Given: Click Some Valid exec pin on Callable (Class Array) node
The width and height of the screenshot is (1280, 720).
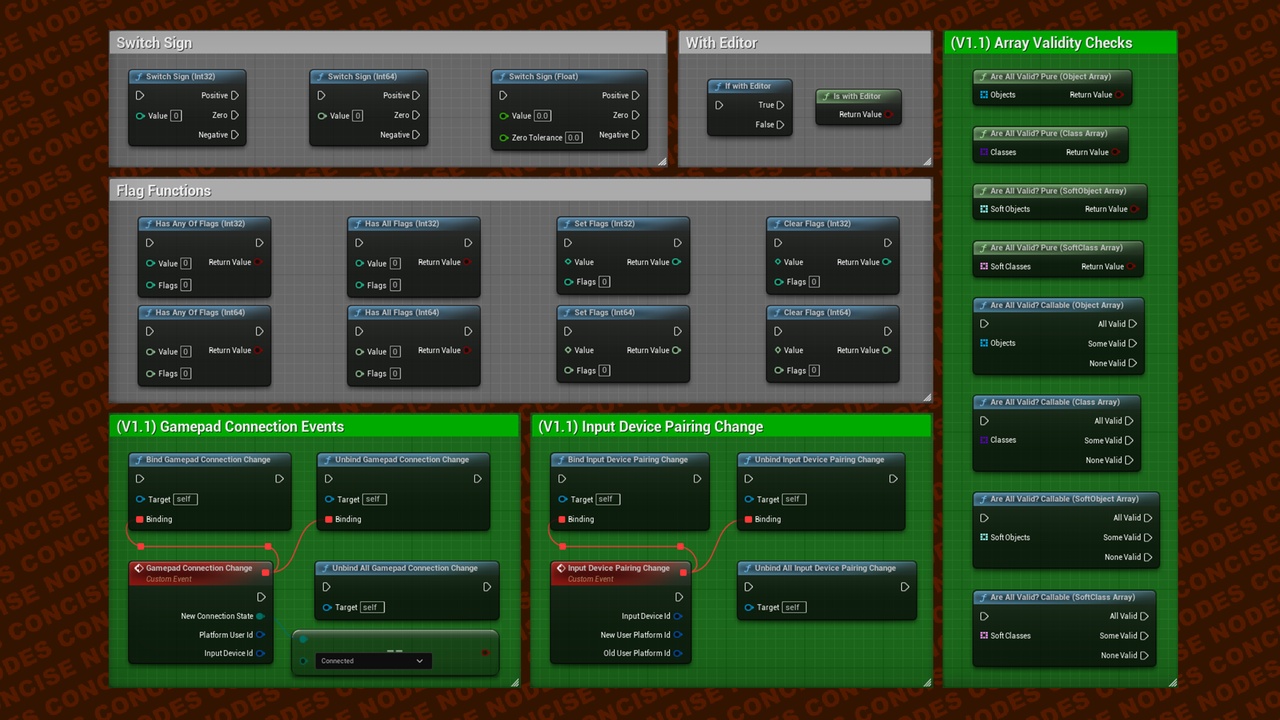Looking at the screenshot, I should point(1130,441).
